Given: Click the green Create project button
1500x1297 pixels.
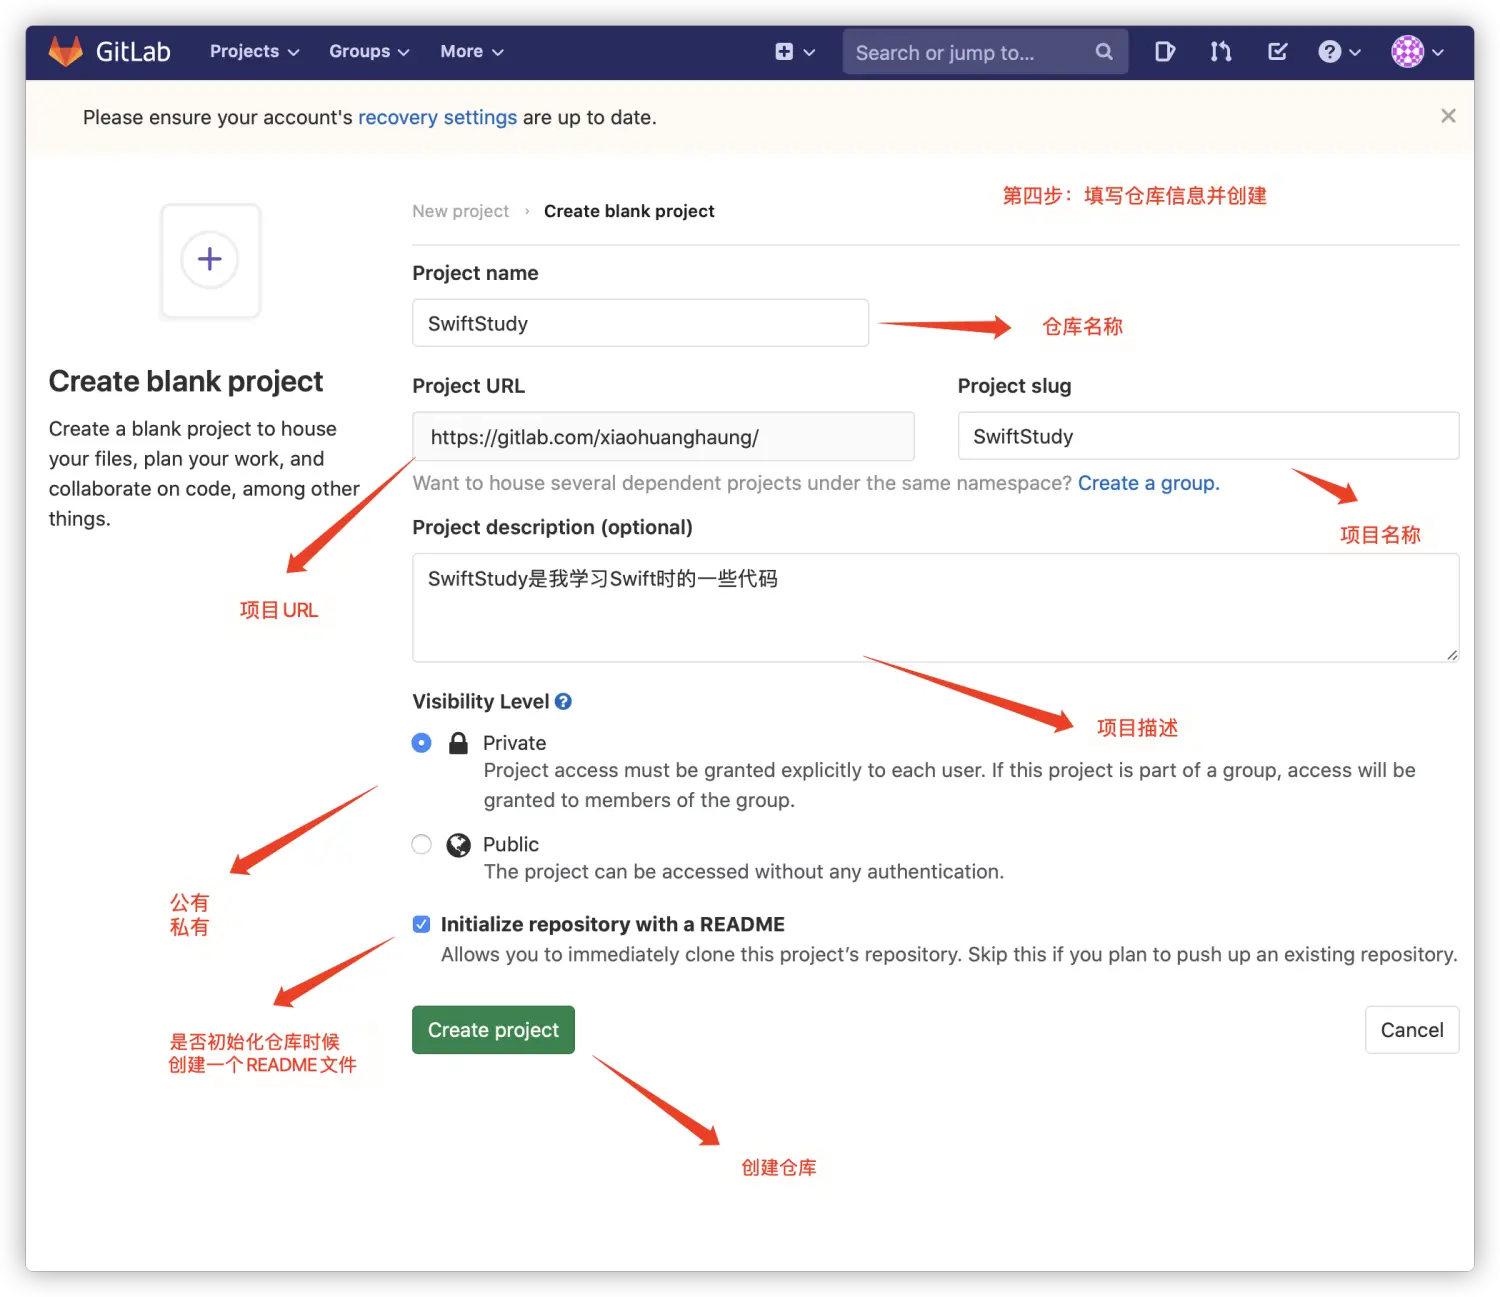Looking at the screenshot, I should coord(493,1030).
